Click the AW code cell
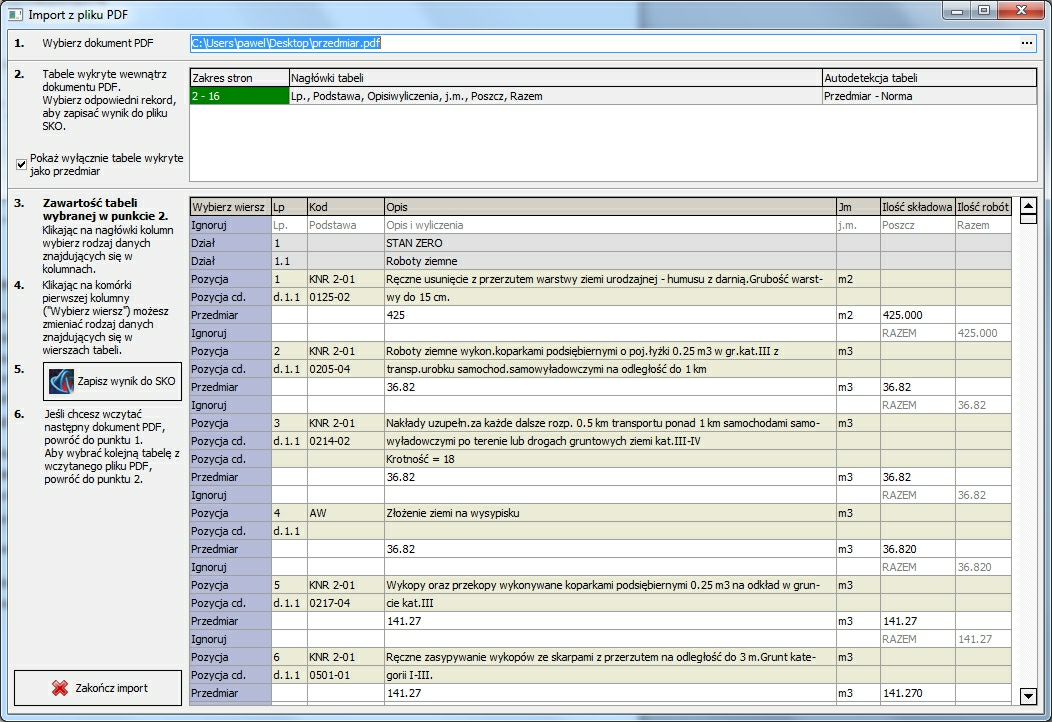The image size is (1052, 722). point(346,513)
